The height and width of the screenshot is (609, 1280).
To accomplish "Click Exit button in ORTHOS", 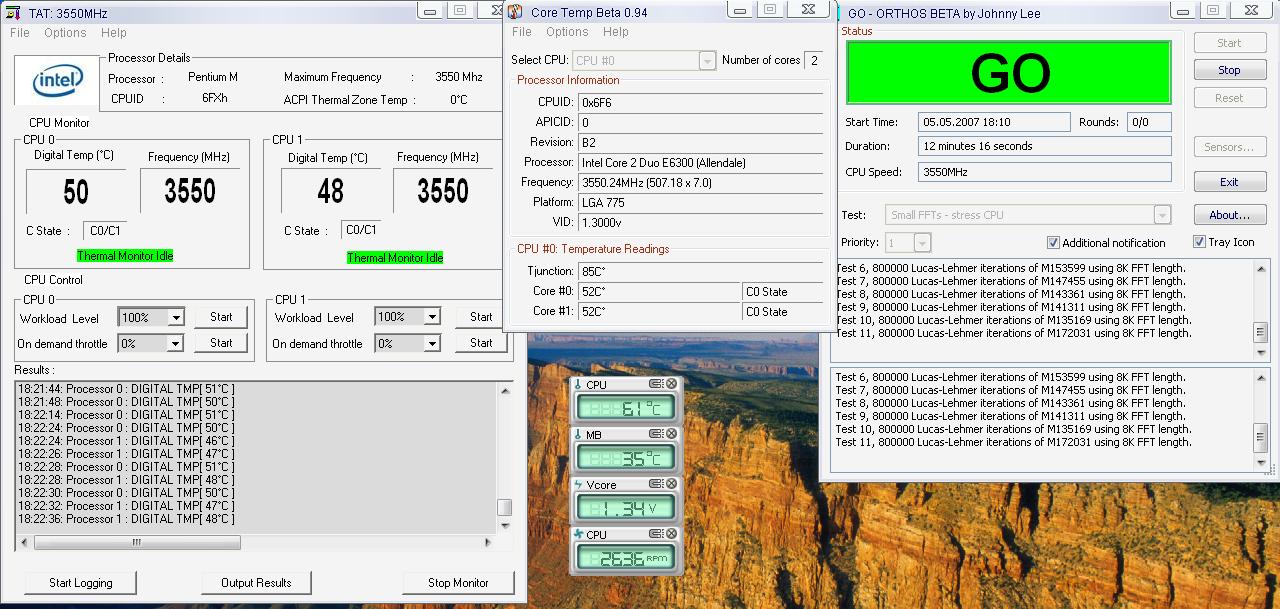I will pos(1229,182).
